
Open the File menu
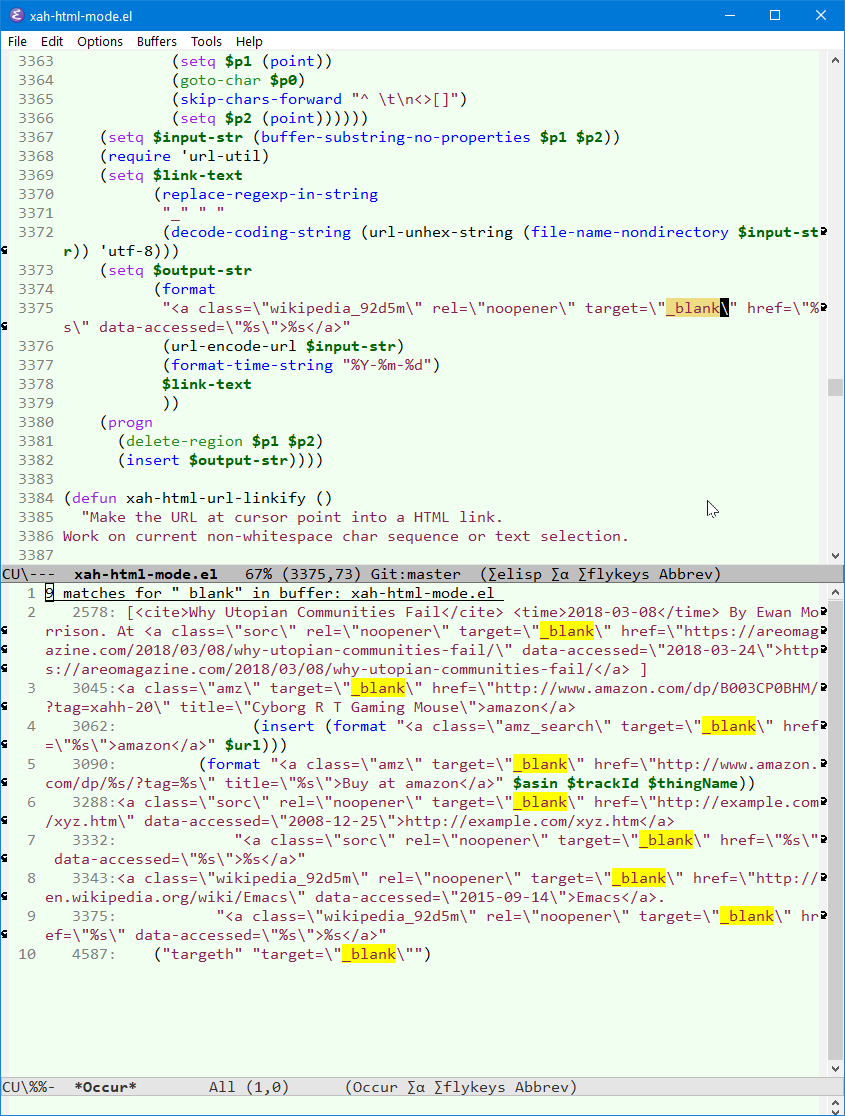16,41
